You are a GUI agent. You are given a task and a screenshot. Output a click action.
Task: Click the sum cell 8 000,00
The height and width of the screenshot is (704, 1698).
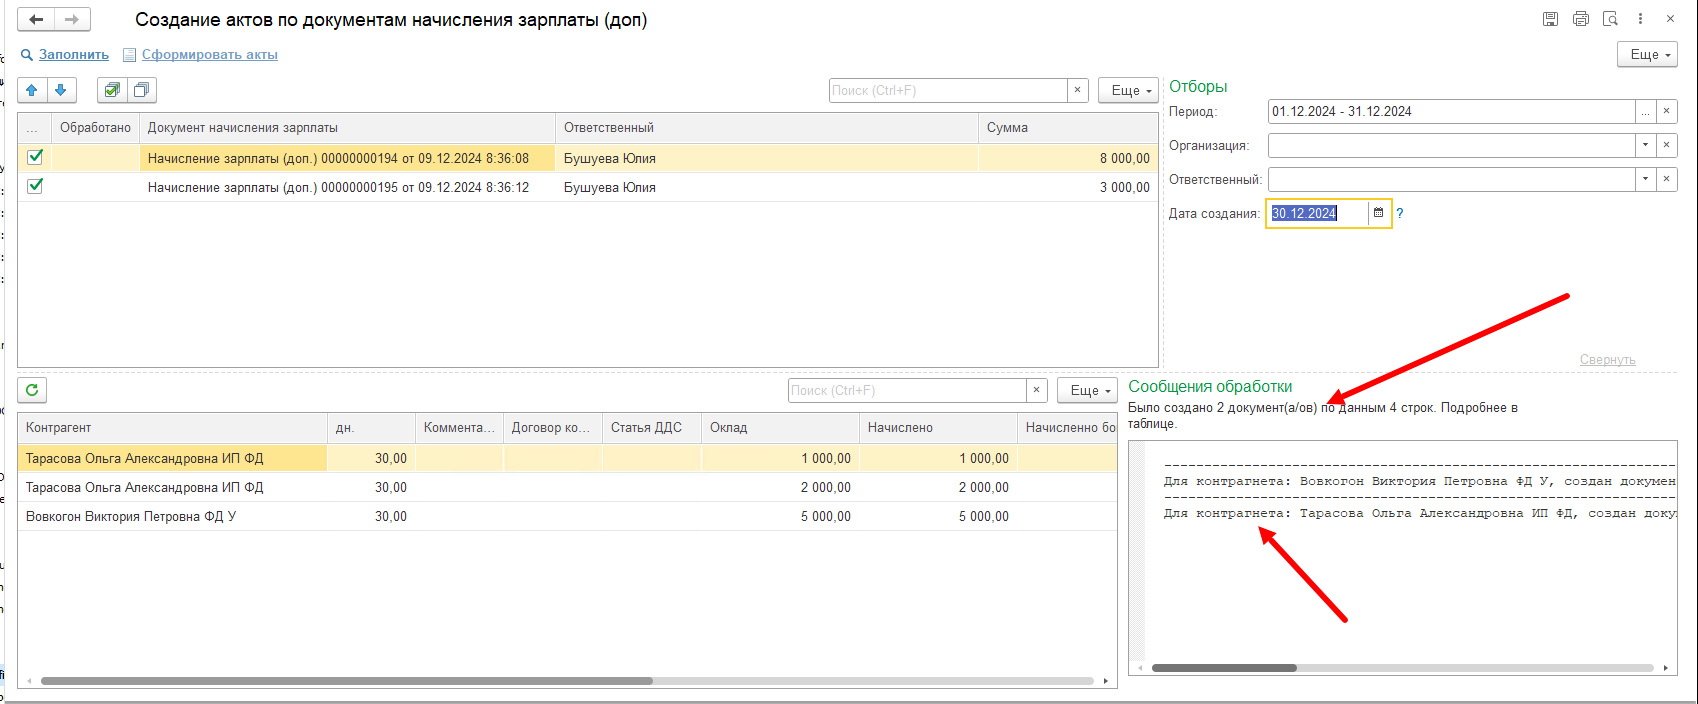click(x=1068, y=158)
